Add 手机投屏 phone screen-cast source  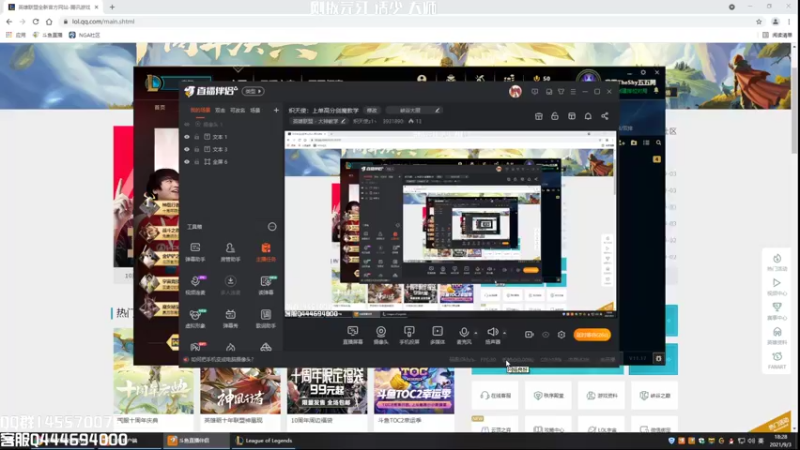tap(409, 335)
